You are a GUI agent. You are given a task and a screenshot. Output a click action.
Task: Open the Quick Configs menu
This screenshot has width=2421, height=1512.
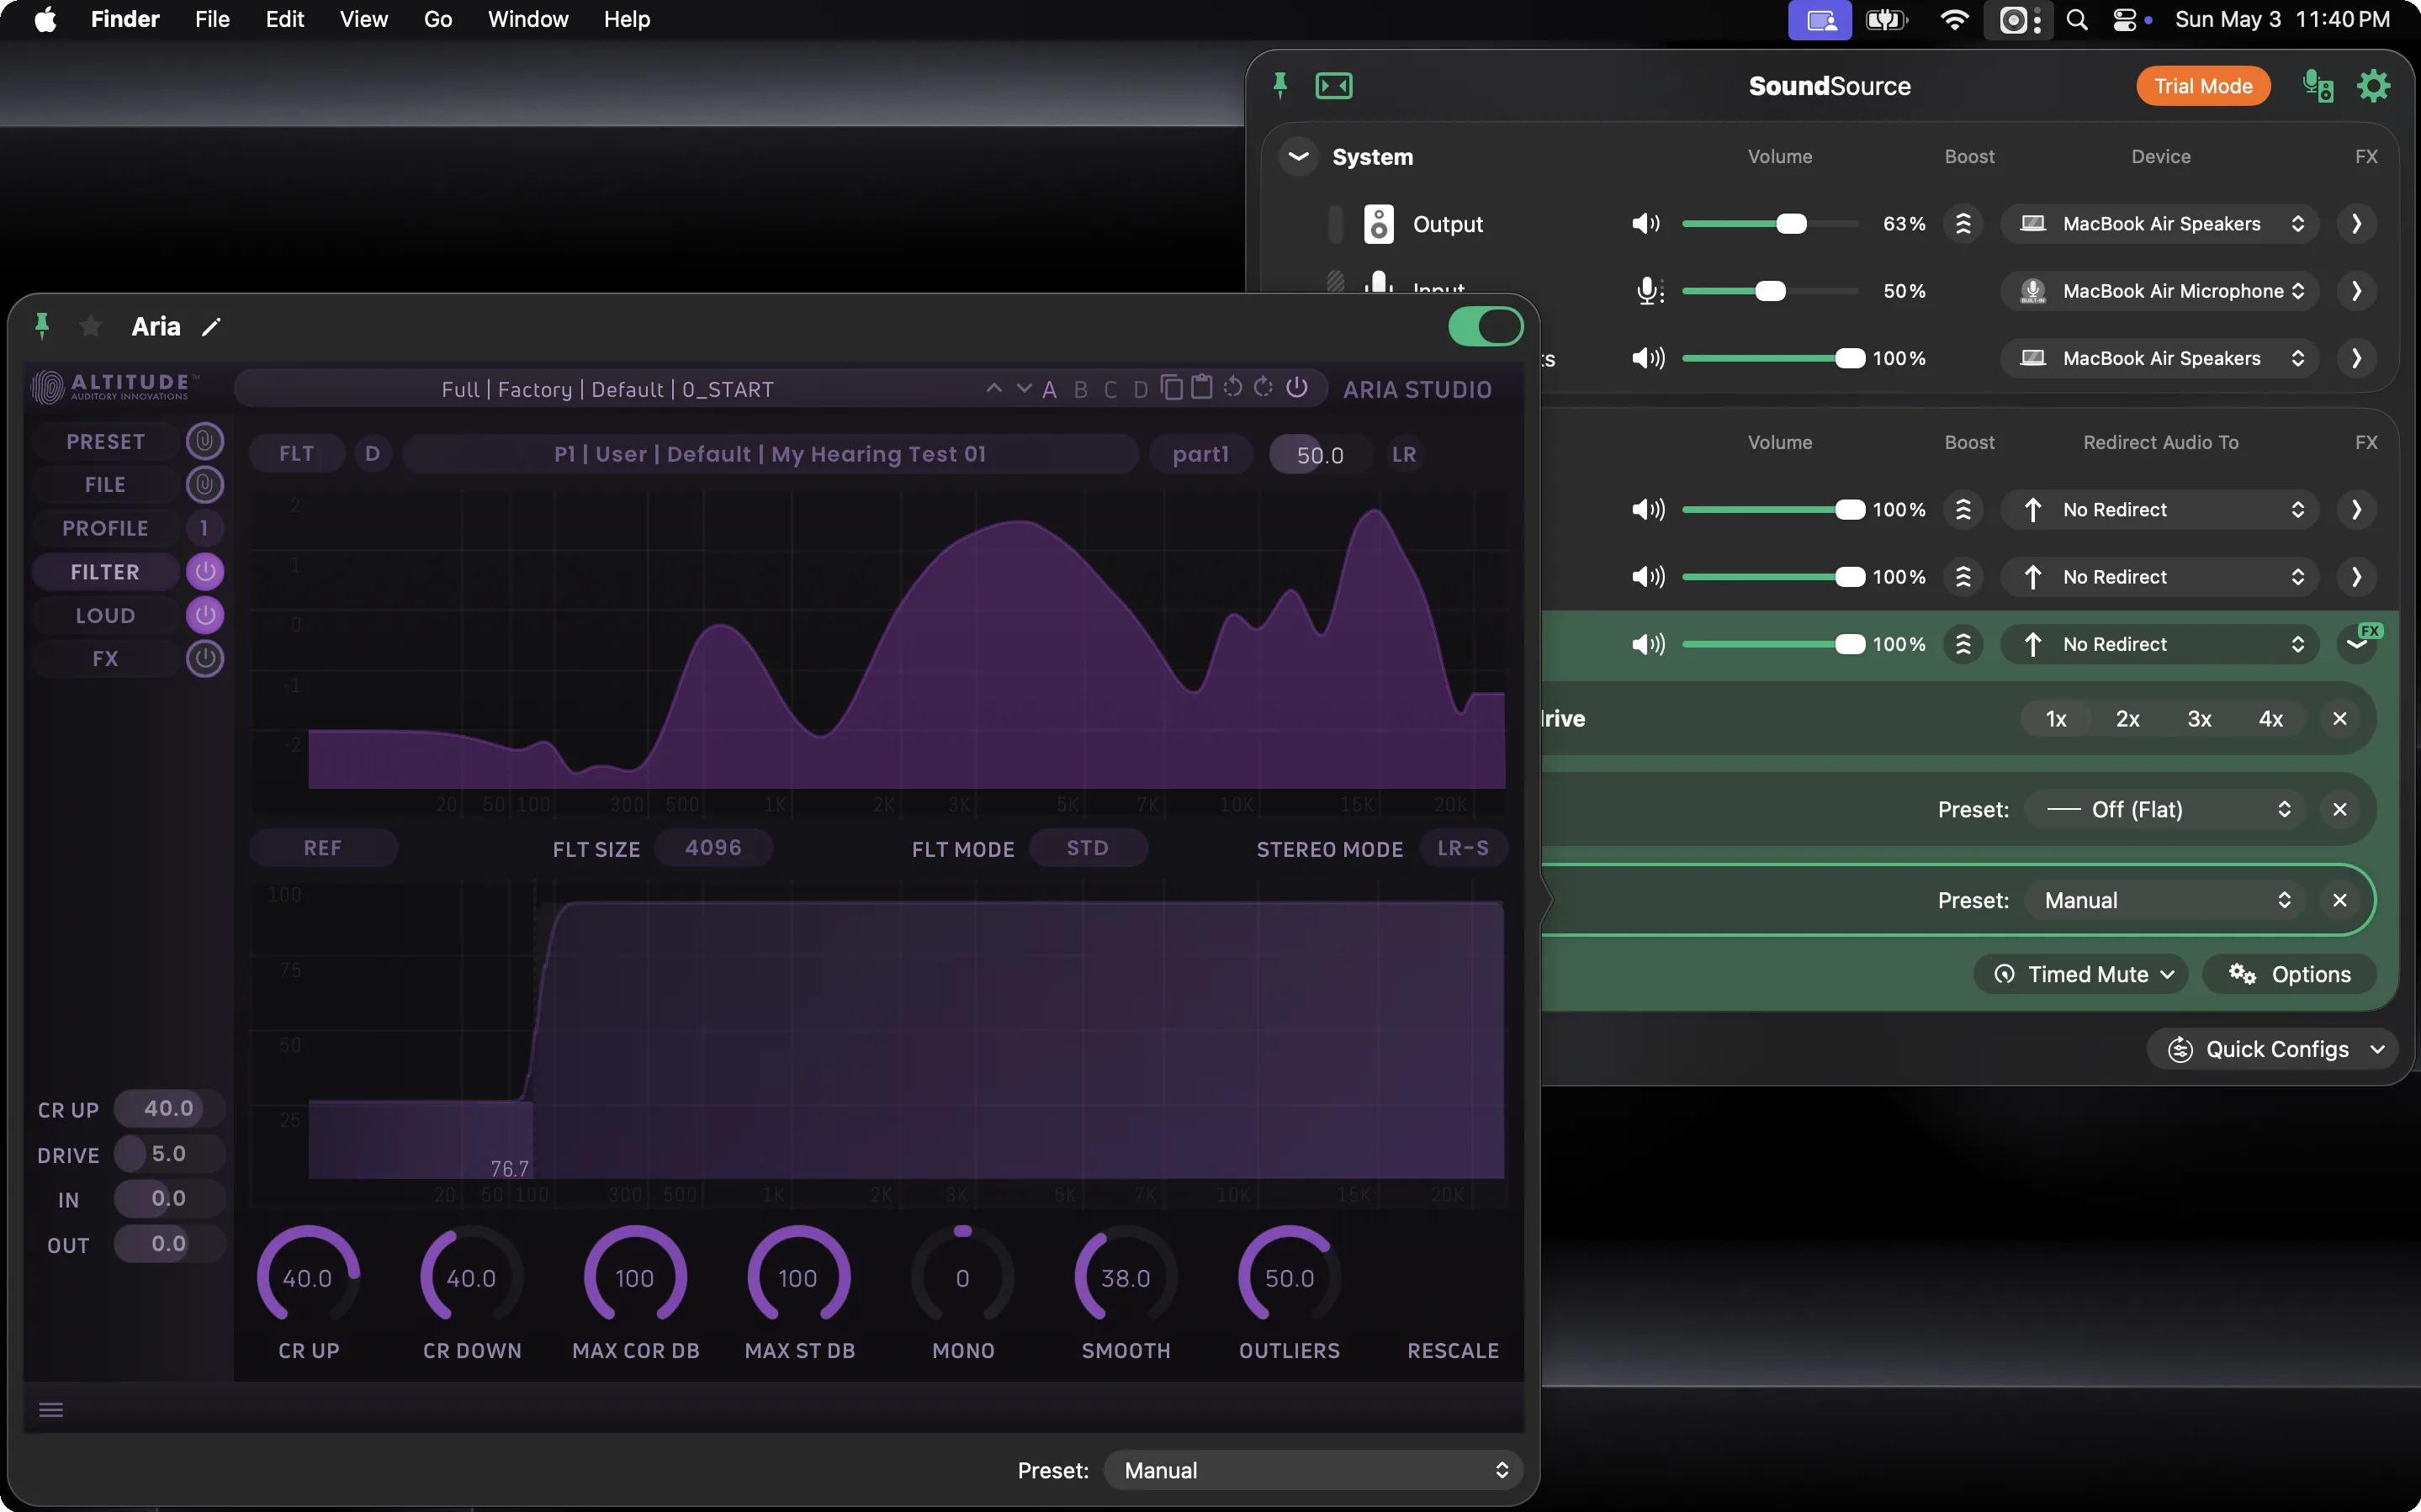(x=2272, y=1049)
